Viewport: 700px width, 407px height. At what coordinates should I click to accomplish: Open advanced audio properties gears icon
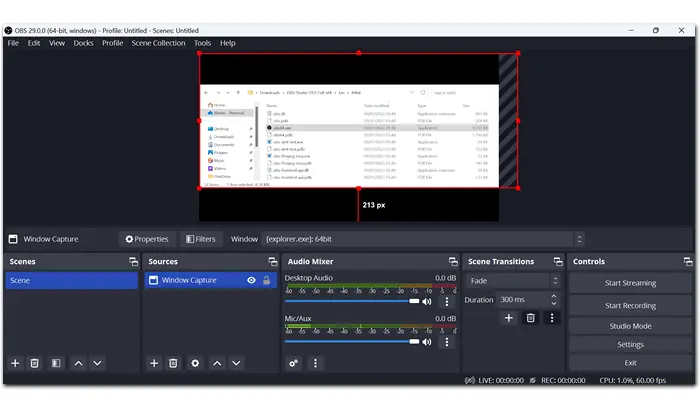[293, 363]
